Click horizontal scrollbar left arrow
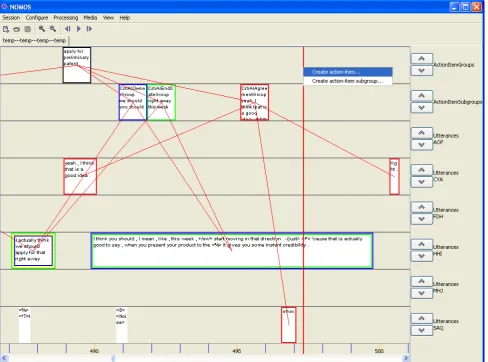 tap(3, 358)
